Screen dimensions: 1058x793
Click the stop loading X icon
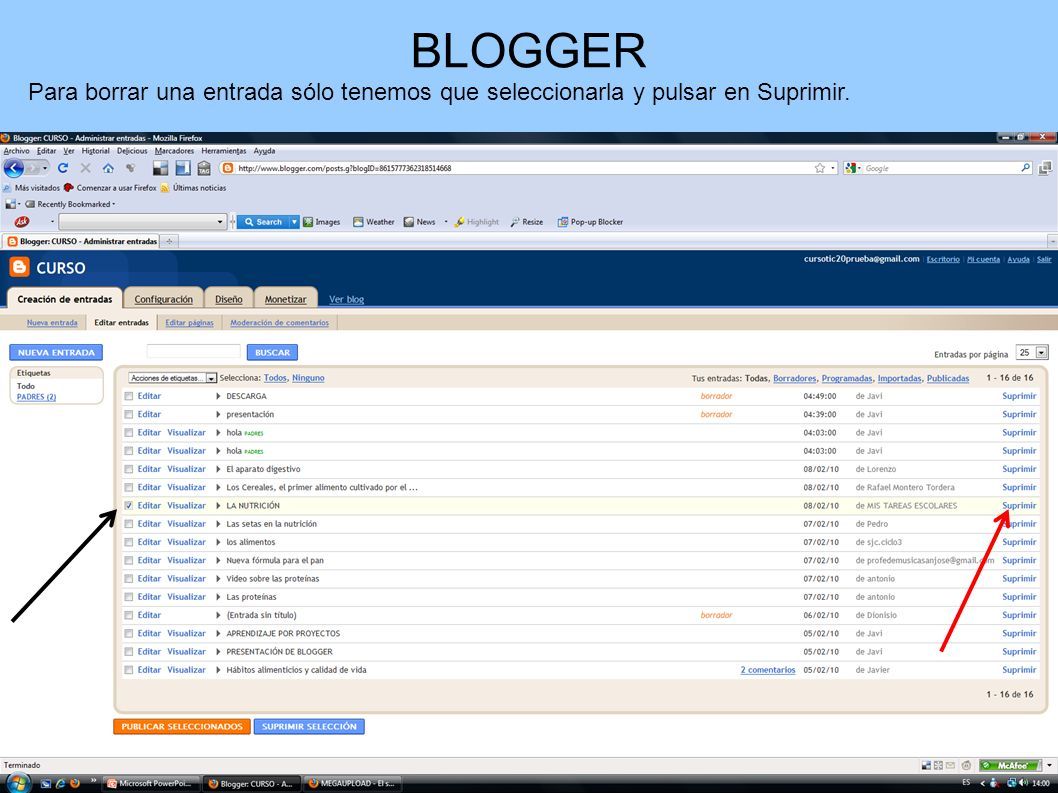86,168
